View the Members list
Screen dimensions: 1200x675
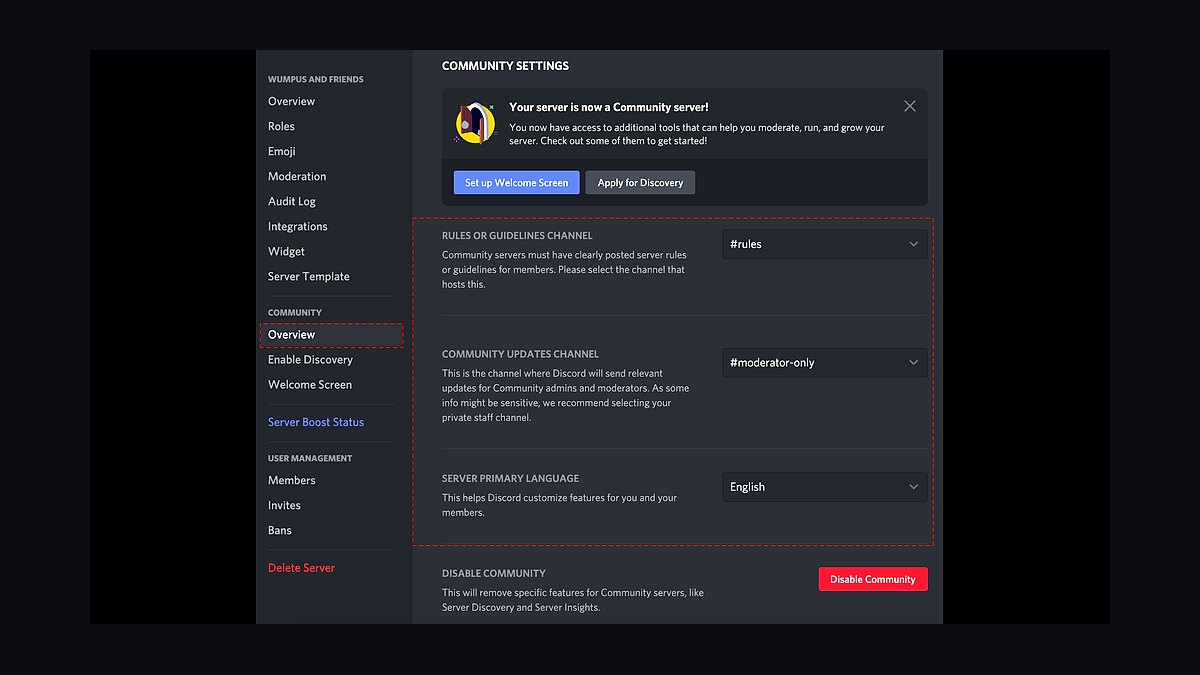pyautogui.click(x=292, y=480)
